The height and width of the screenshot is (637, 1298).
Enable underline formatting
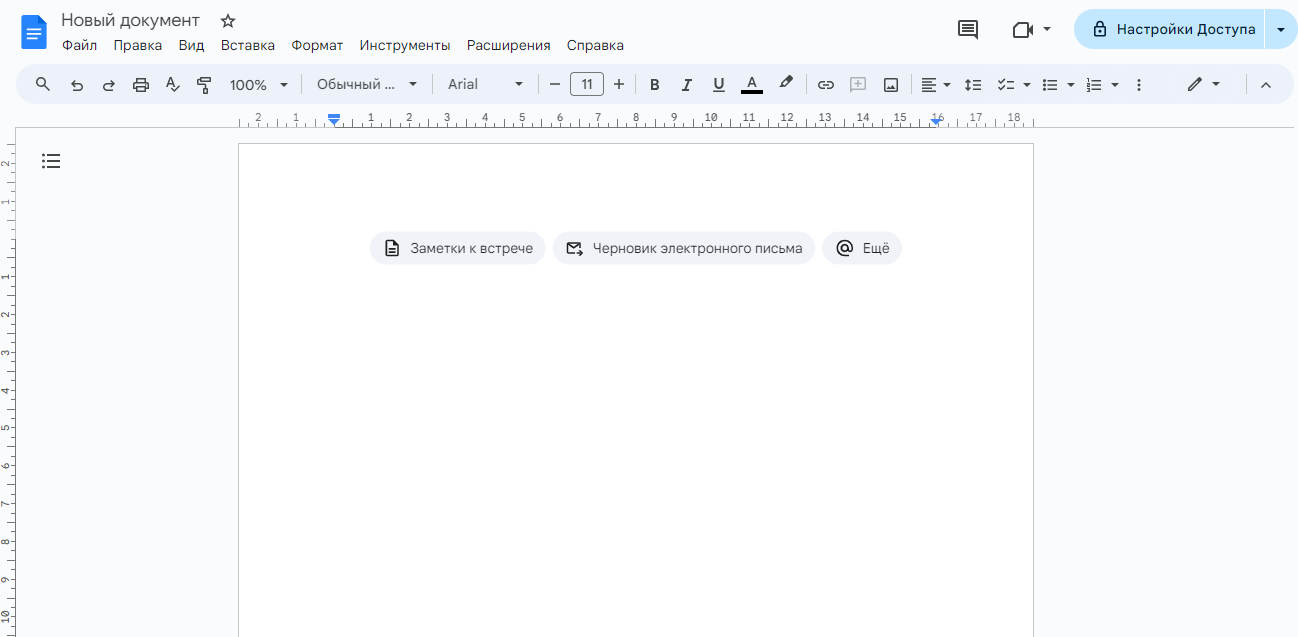718,84
